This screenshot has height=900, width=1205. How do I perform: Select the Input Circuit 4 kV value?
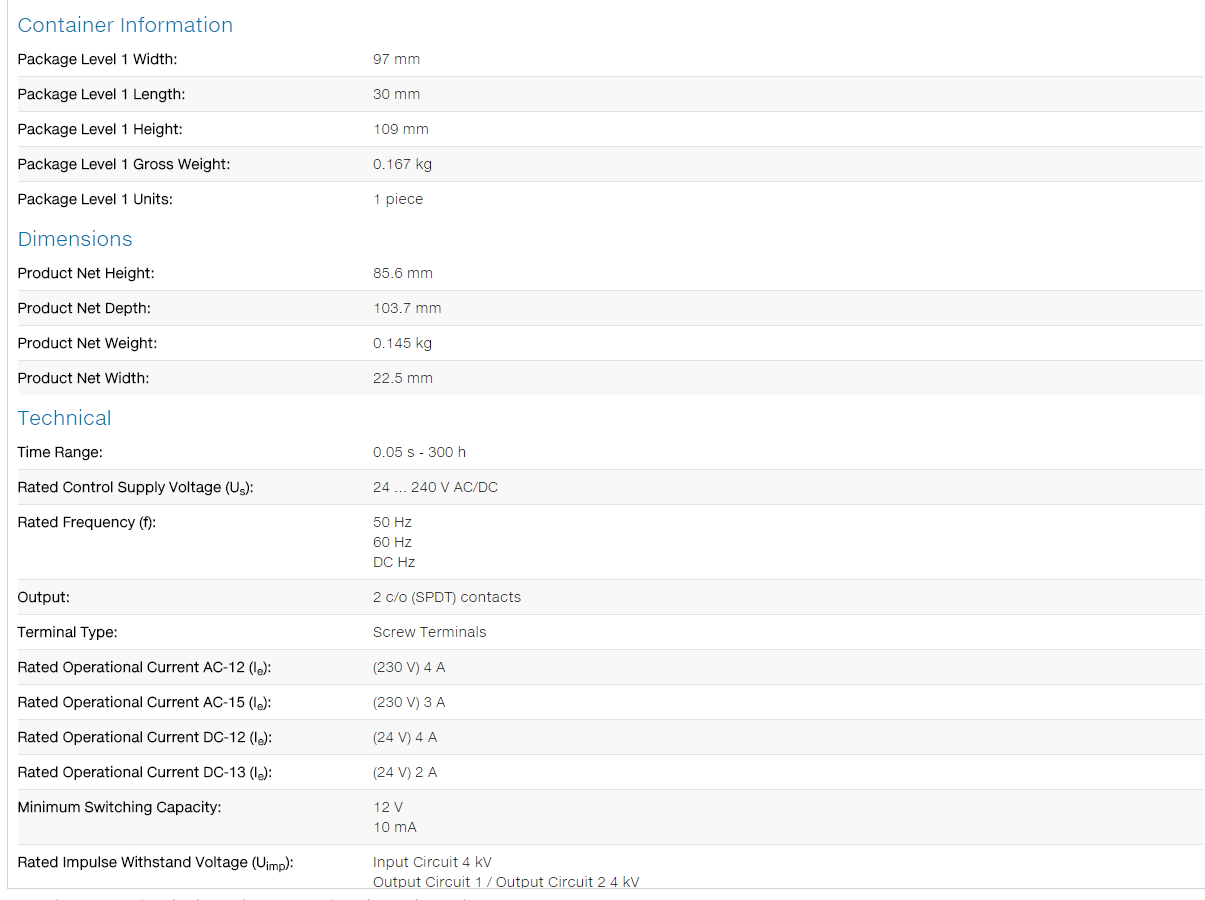click(432, 862)
